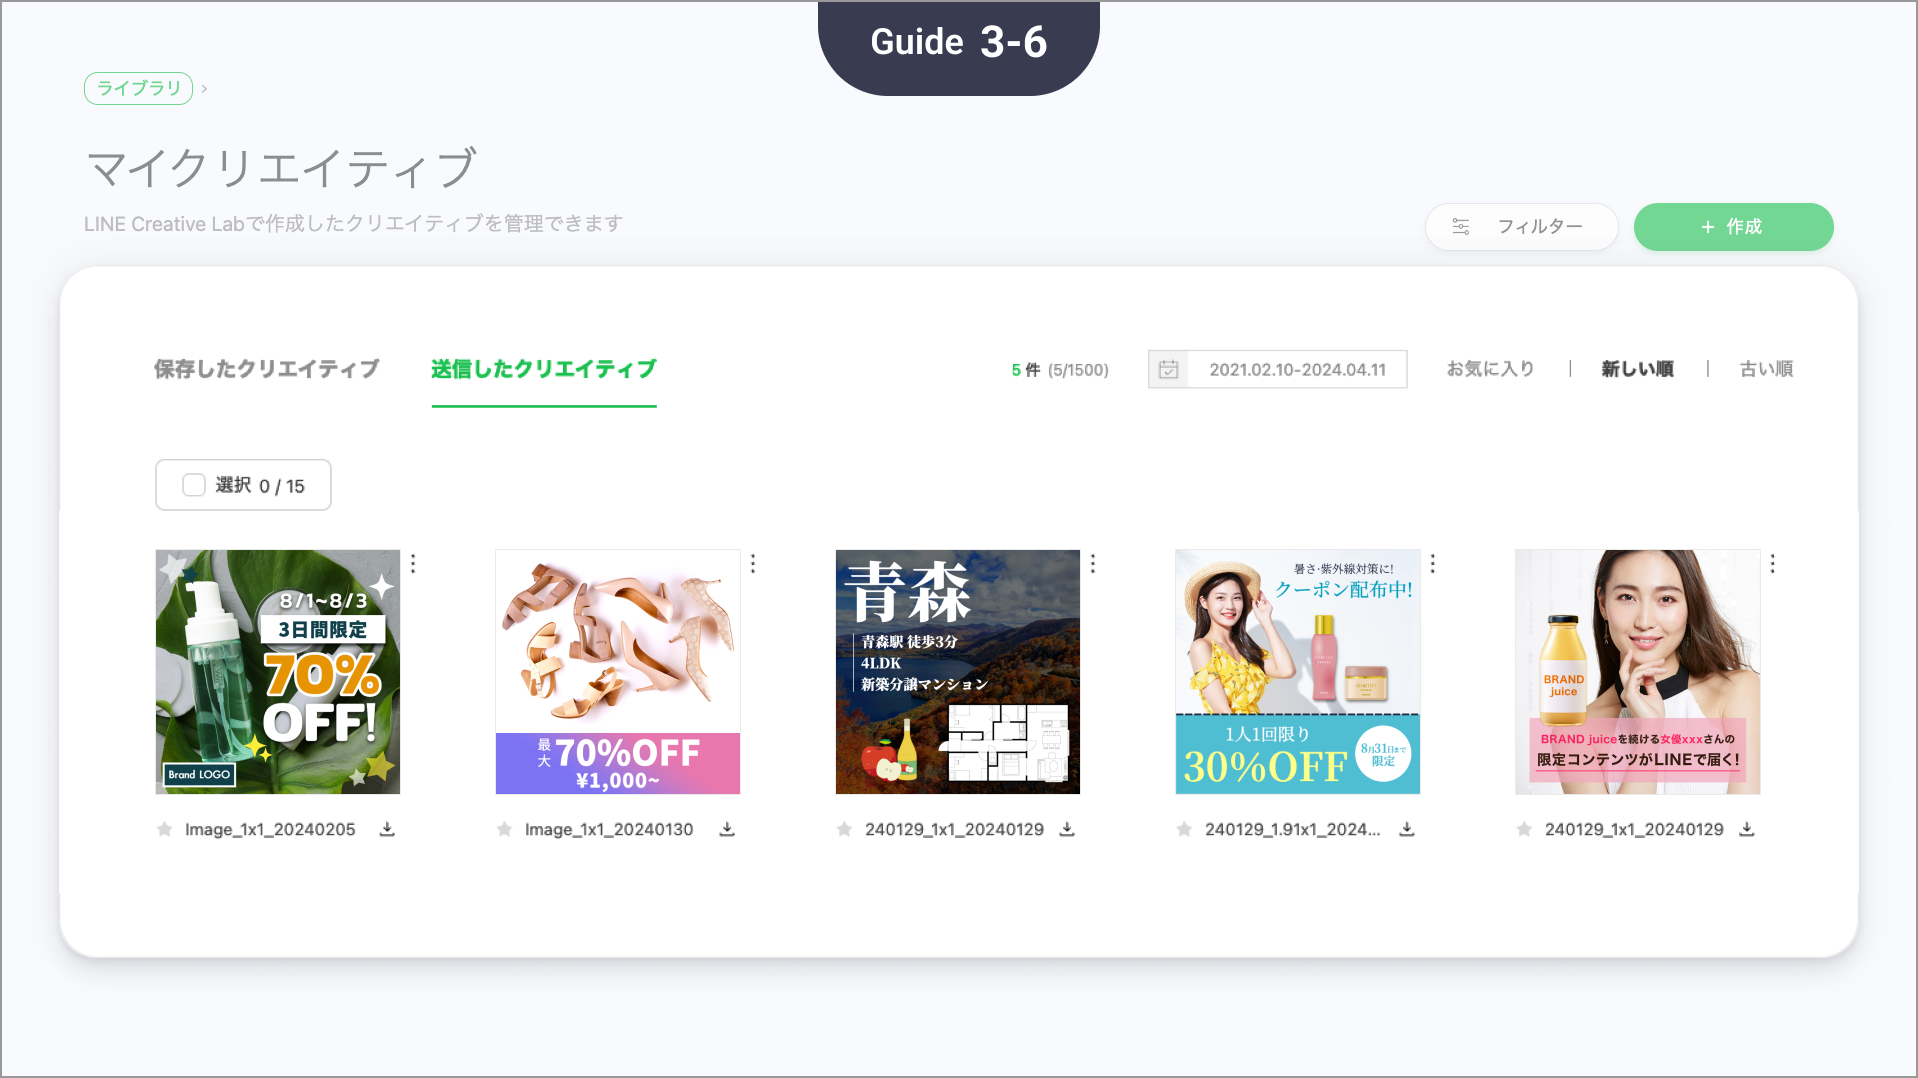Open the 2021.02.10-2024.04.11 date picker
1918x1078 pixels.
coord(1297,370)
